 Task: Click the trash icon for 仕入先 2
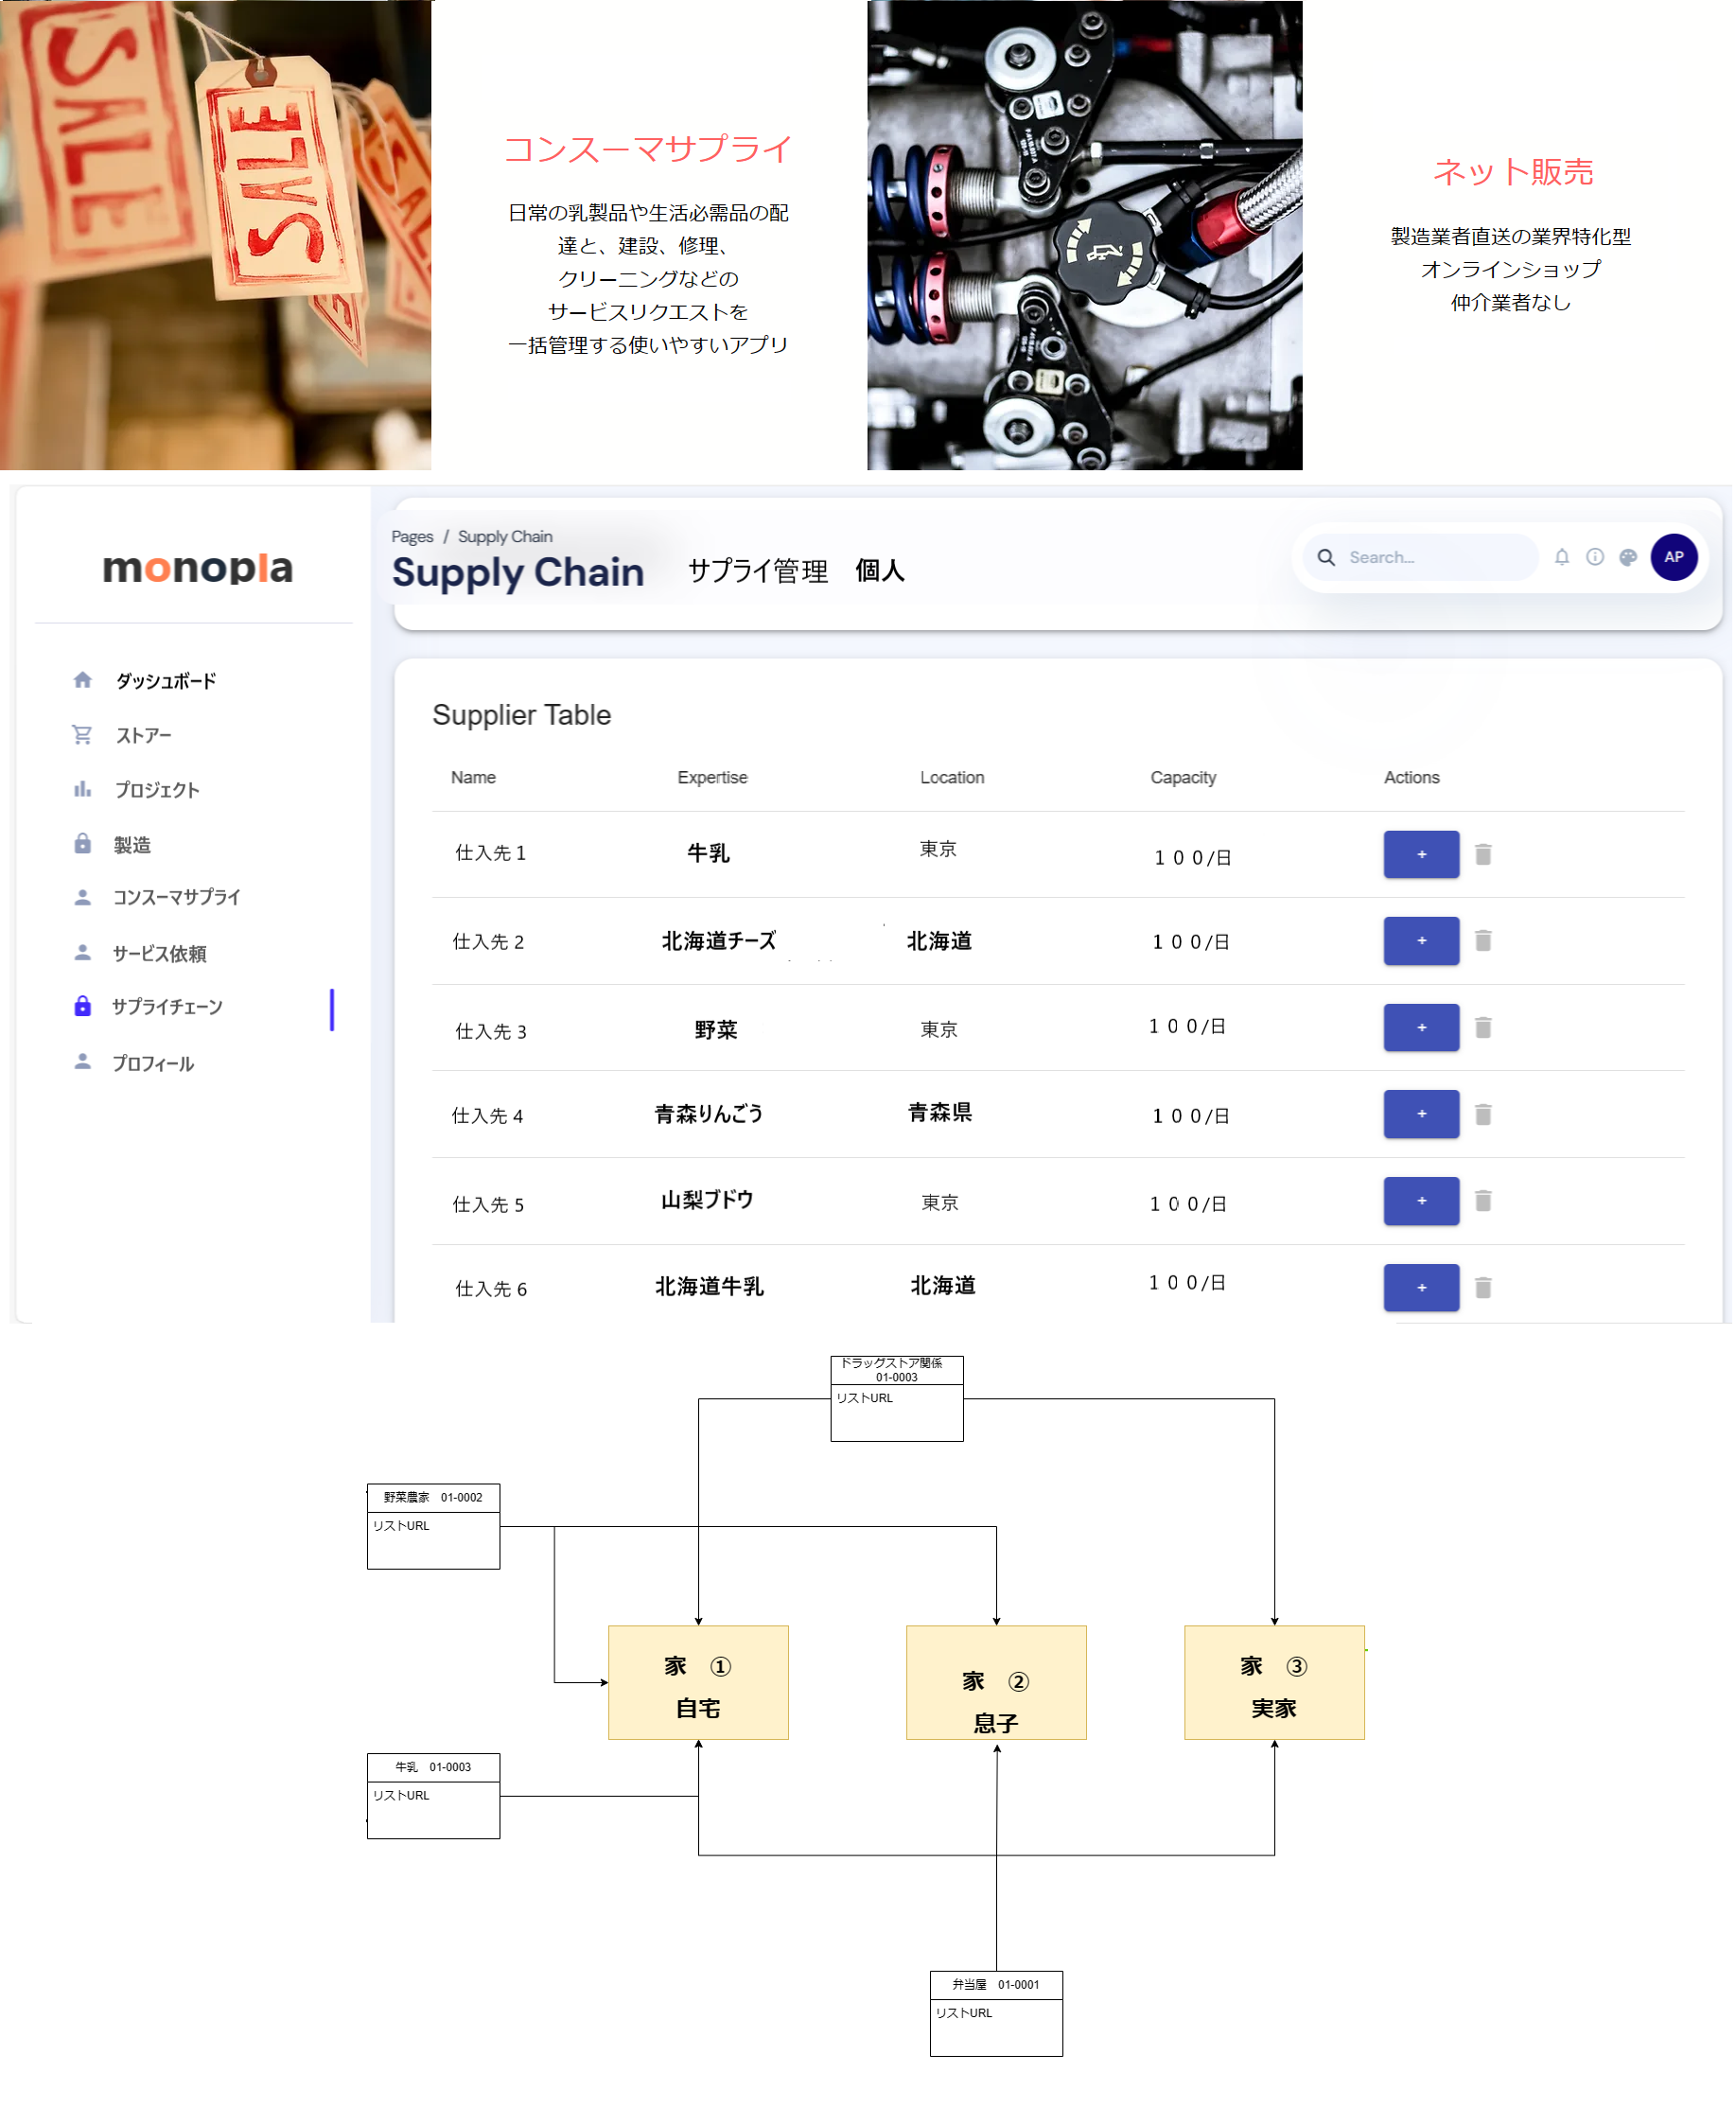(1485, 942)
